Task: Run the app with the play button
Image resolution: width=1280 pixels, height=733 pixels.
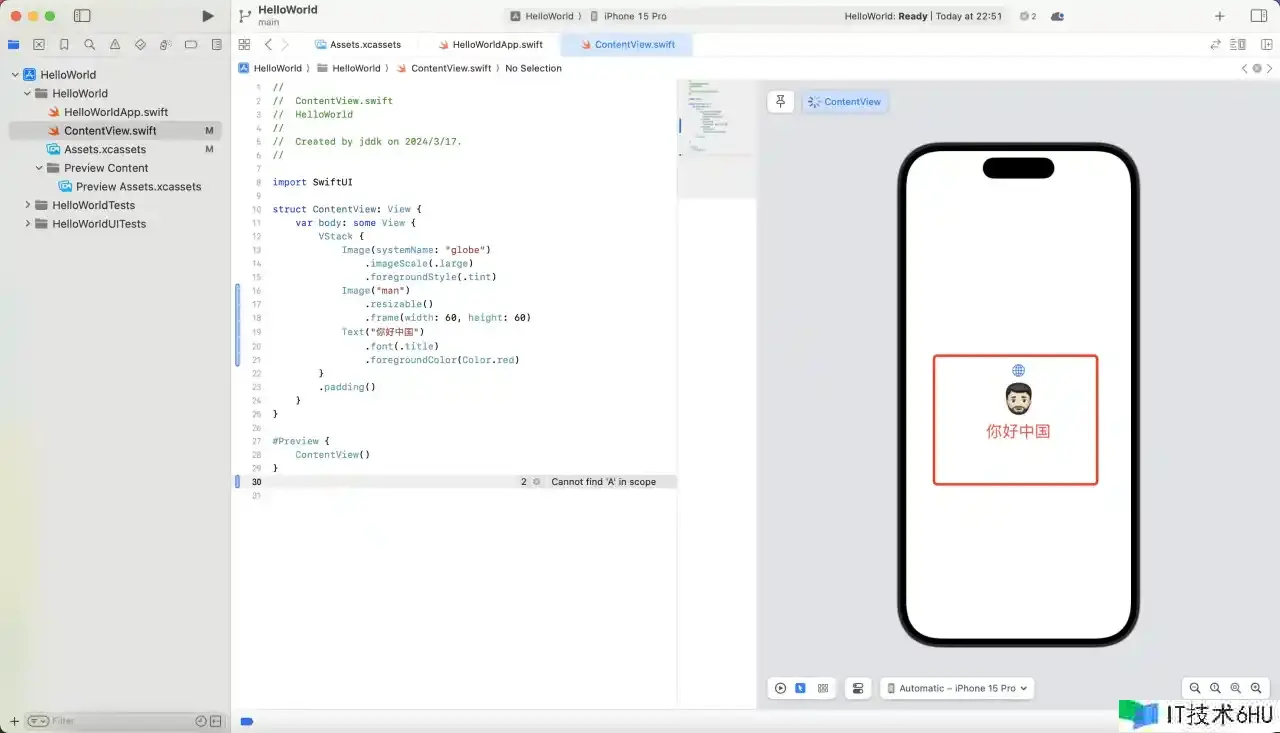Action: pyautogui.click(x=207, y=16)
